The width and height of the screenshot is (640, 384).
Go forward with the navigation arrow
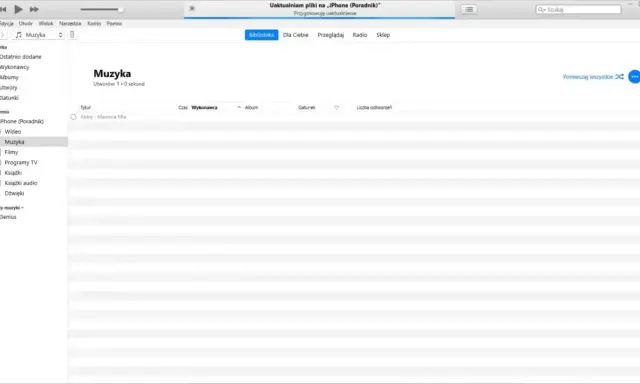click(2, 35)
